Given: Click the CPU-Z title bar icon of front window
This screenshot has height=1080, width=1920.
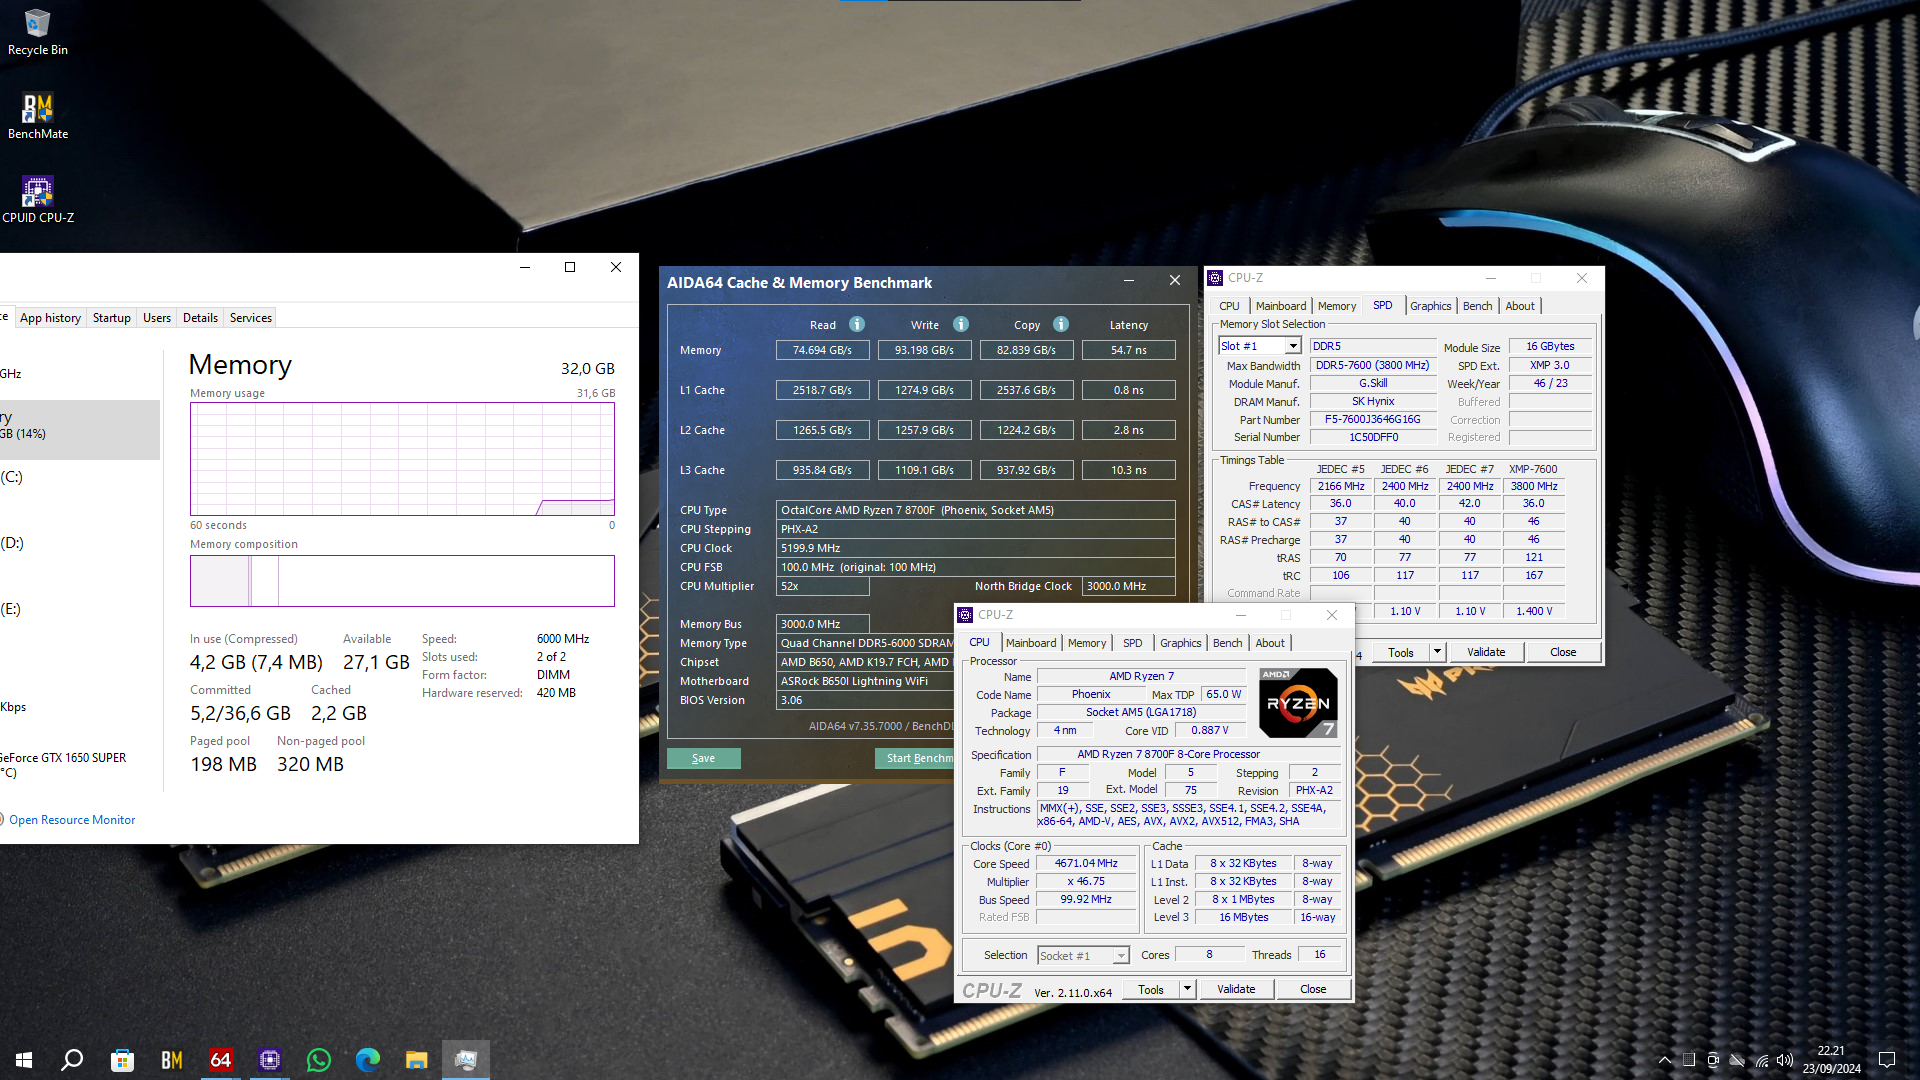Looking at the screenshot, I should click(x=965, y=615).
